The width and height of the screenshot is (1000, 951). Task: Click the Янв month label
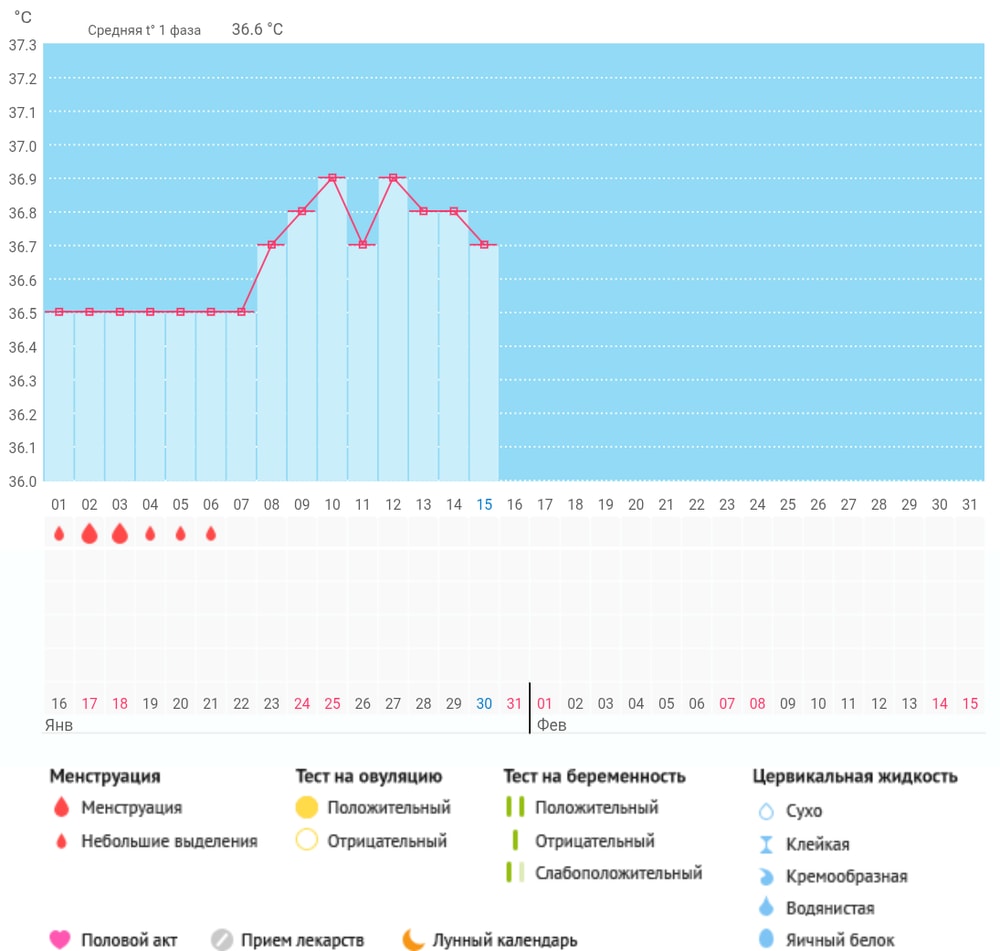click(59, 725)
